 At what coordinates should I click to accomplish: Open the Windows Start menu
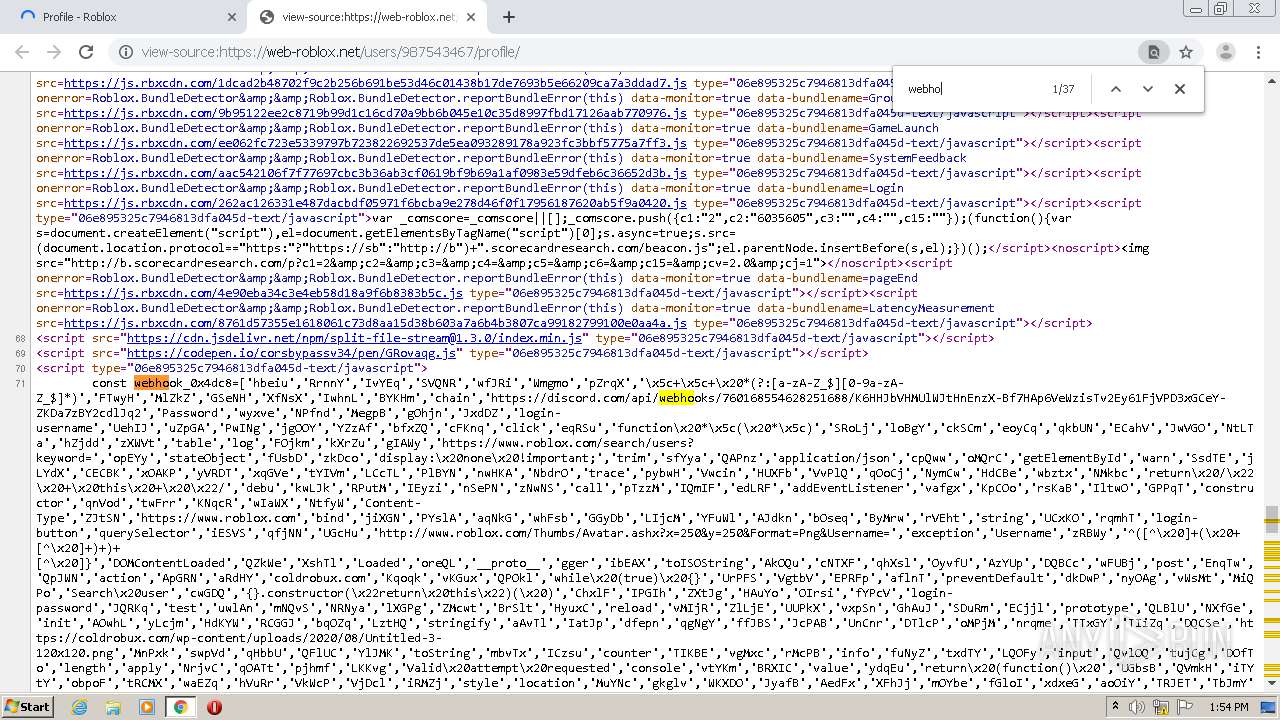(x=27, y=706)
